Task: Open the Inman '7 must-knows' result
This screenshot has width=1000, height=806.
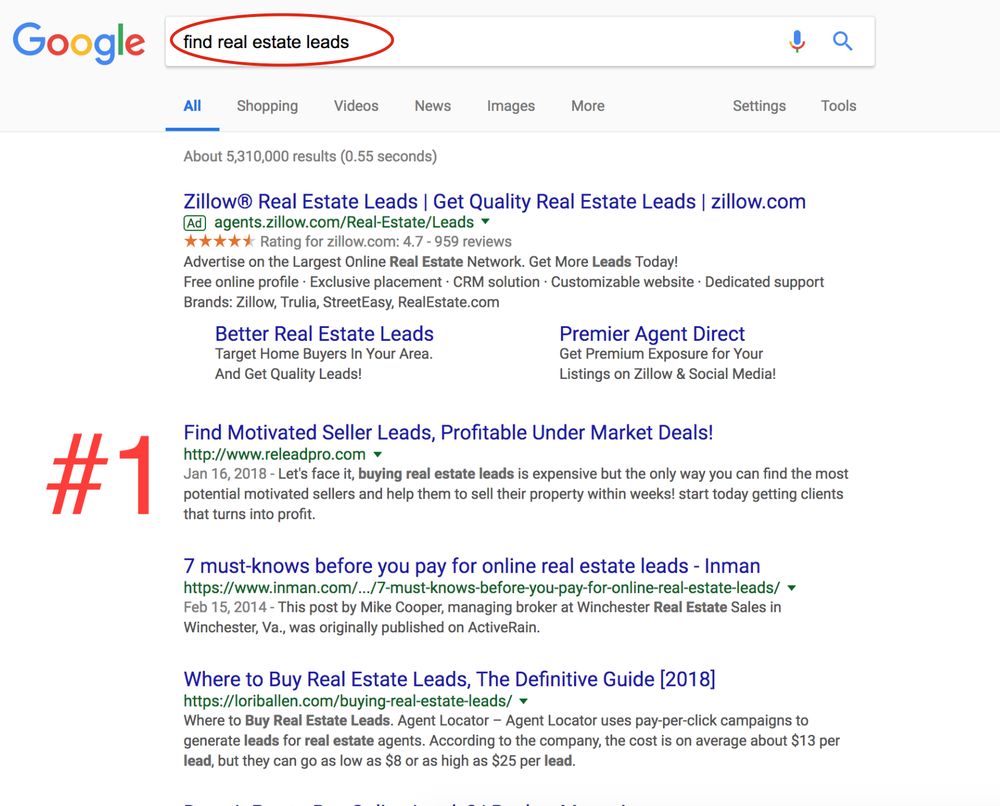Action: tap(471, 566)
